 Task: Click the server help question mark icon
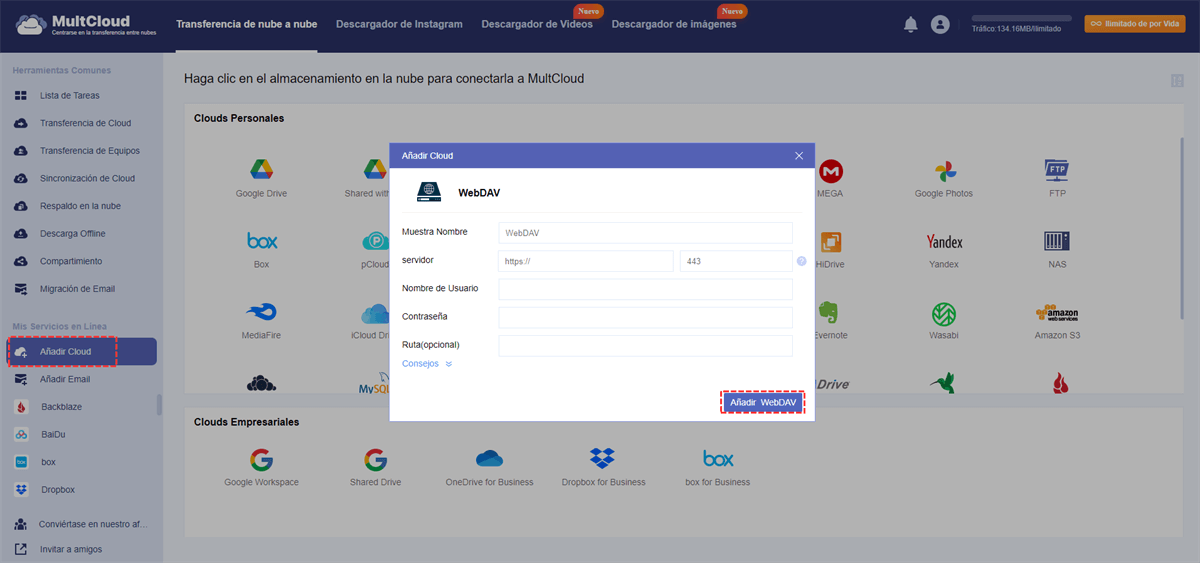[802, 261]
